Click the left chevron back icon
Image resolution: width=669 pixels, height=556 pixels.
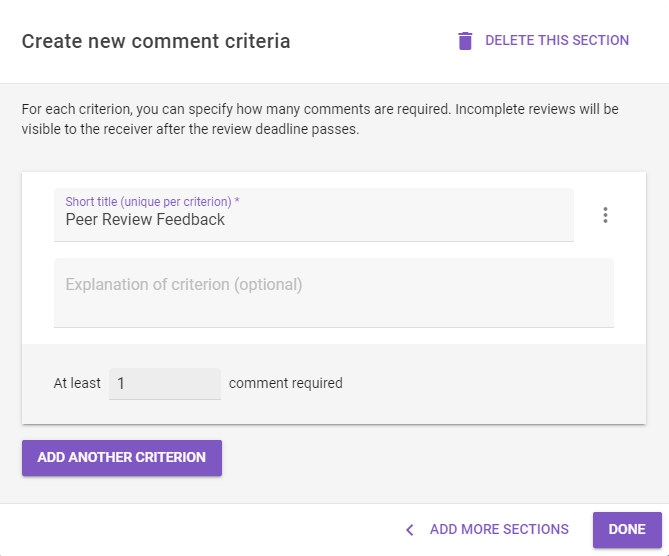click(x=410, y=530)
